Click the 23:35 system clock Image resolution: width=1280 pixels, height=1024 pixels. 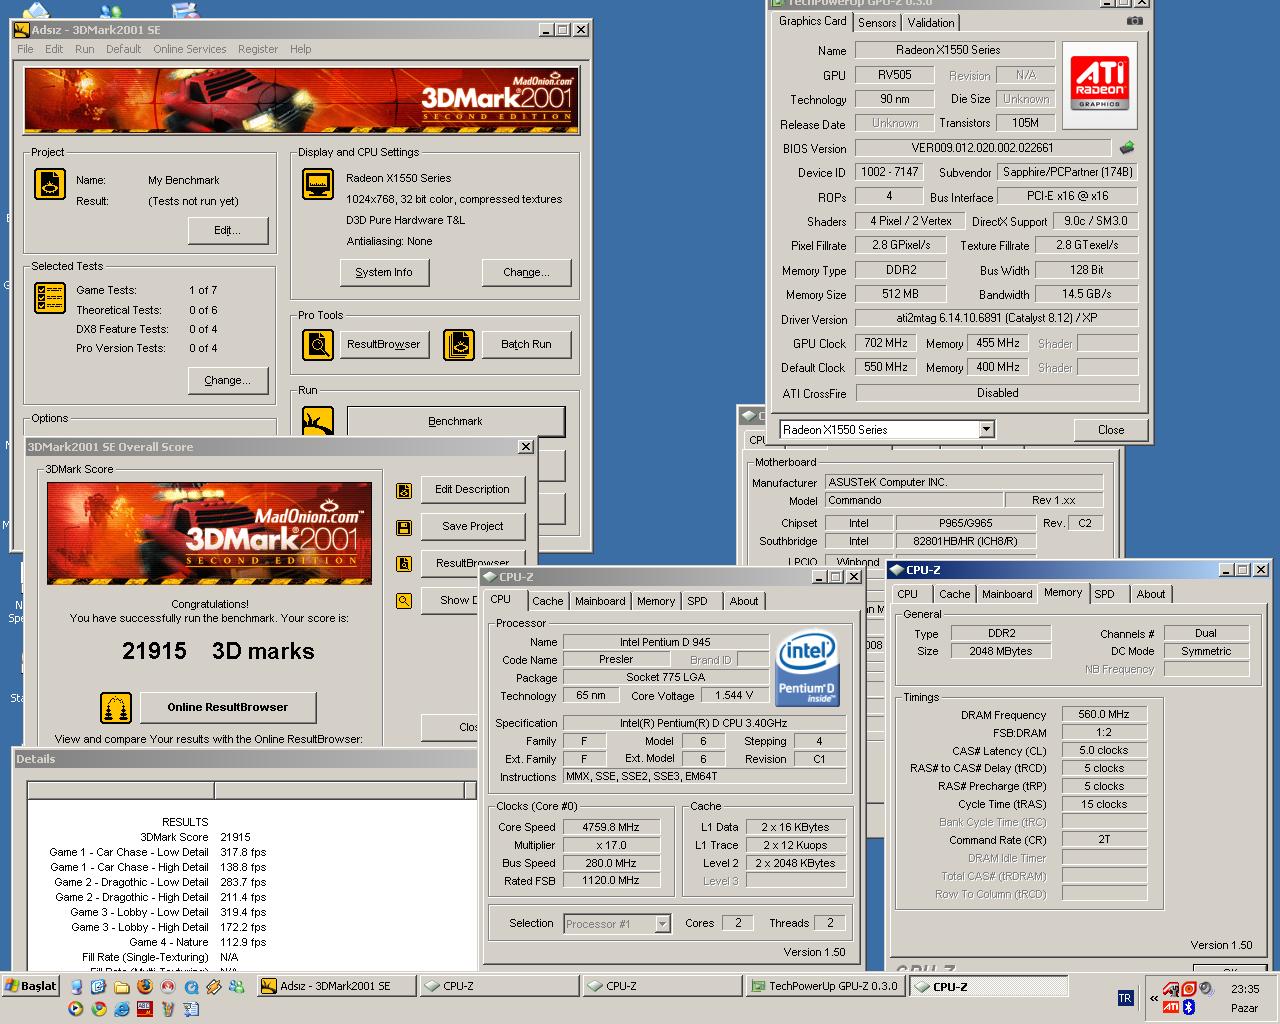[1245, 989]
